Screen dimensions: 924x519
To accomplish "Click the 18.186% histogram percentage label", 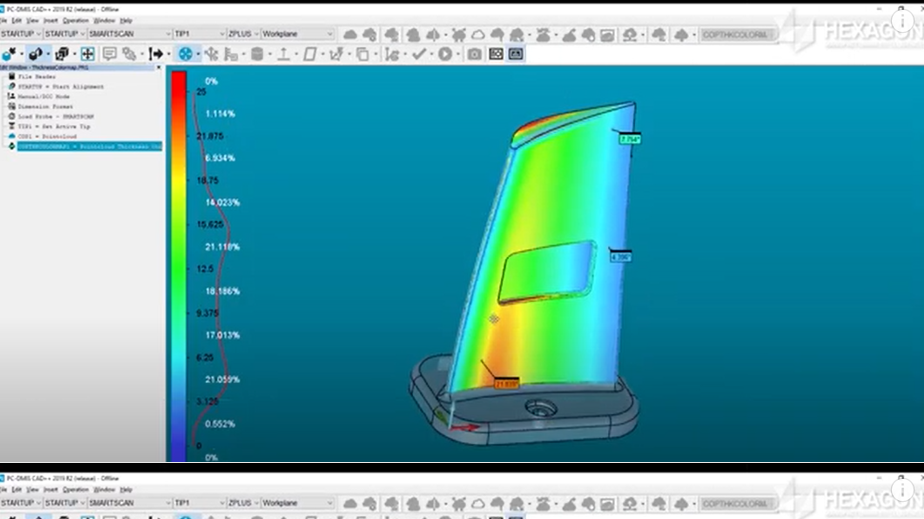I will [x=222, y=291].
